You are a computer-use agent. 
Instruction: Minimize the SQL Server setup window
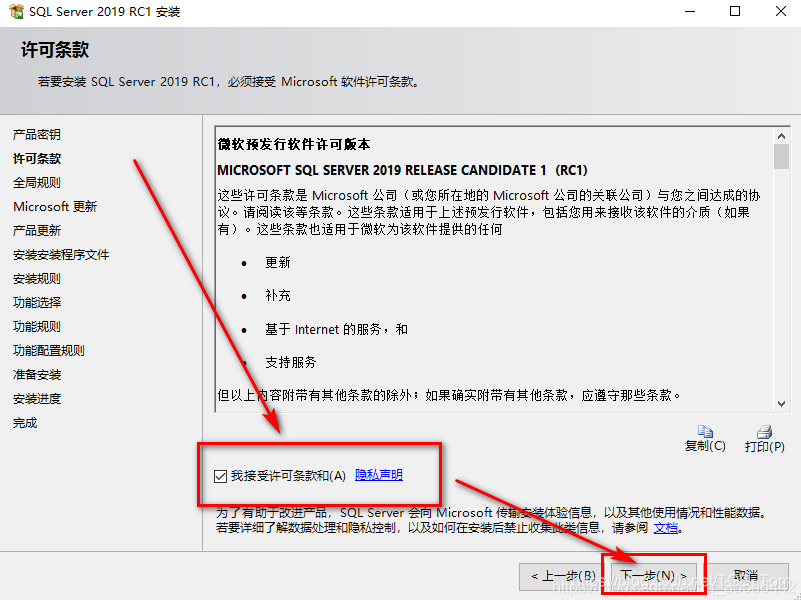coord(690,11)
